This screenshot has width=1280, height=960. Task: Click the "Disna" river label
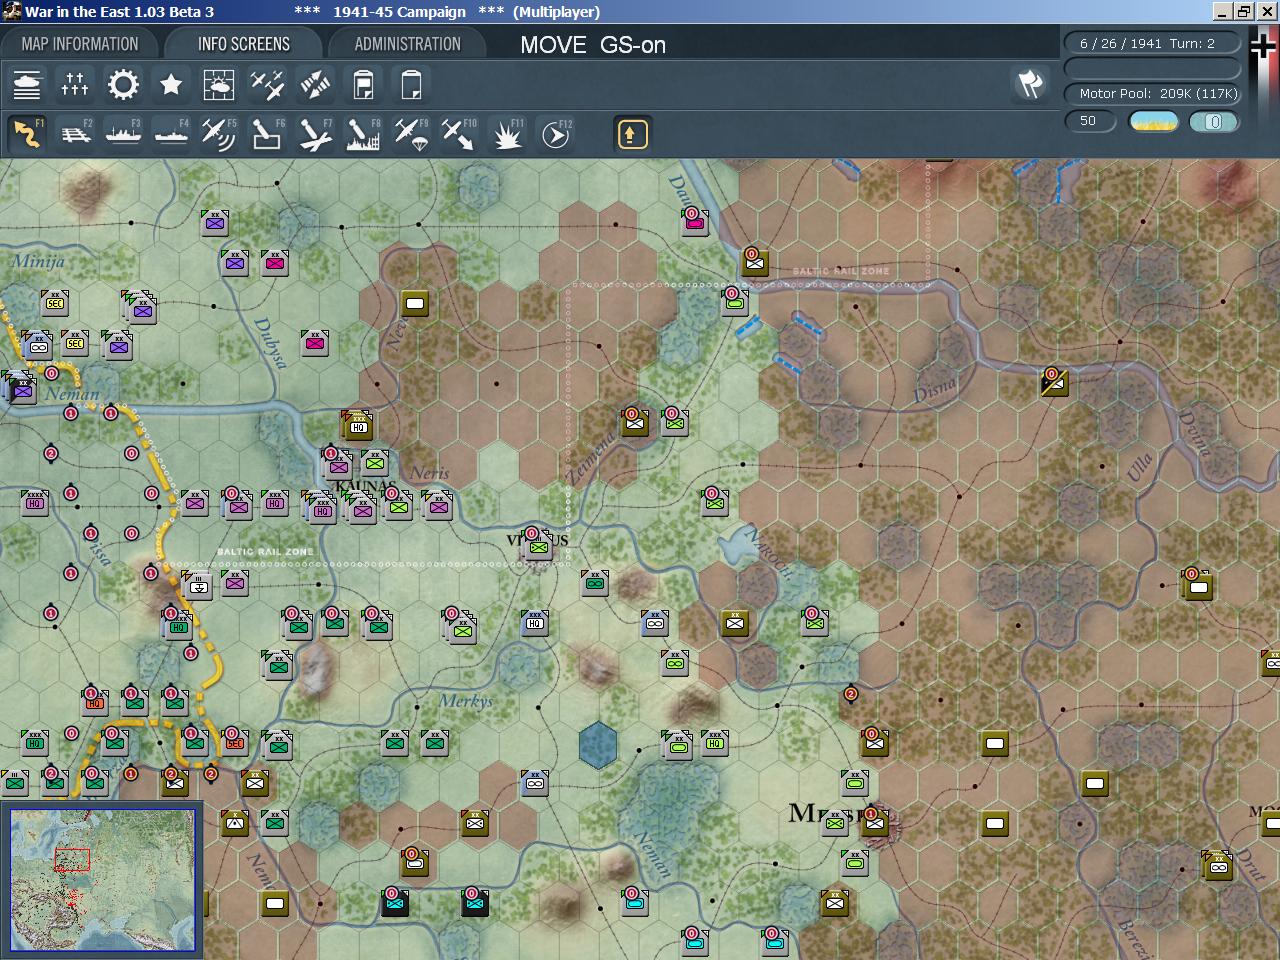(x=935, y=390)
